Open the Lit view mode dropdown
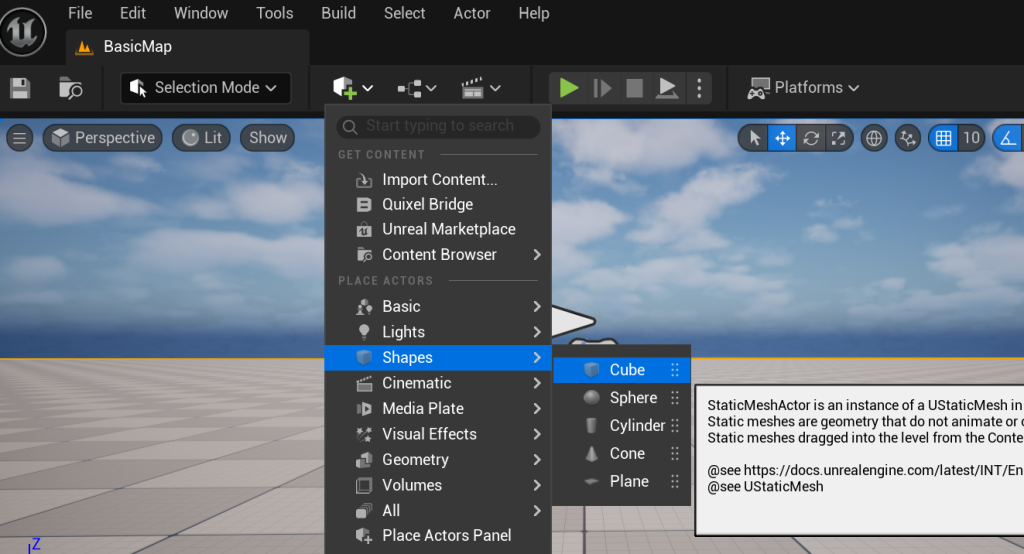The width and height of the screenshot is (1024, 554). (201, 138)
